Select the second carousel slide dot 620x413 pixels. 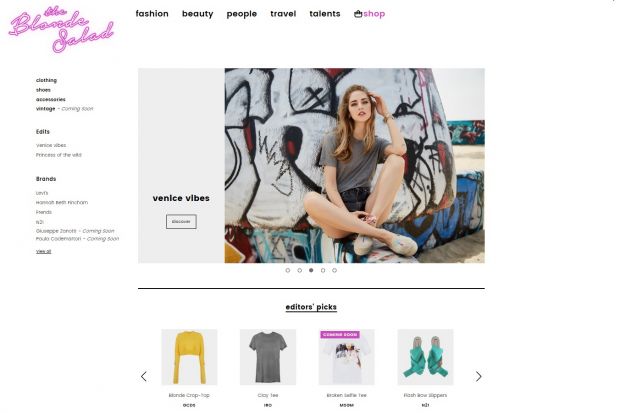299,270
